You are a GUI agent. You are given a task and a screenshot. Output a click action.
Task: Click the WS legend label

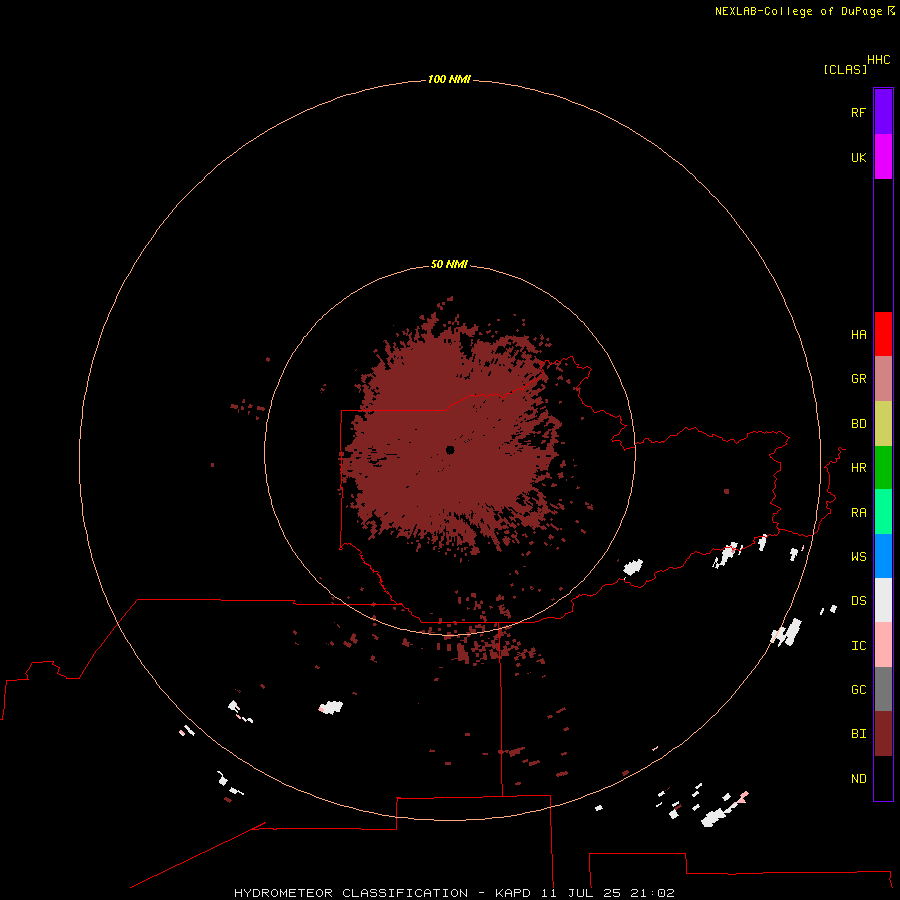point(858,556)
